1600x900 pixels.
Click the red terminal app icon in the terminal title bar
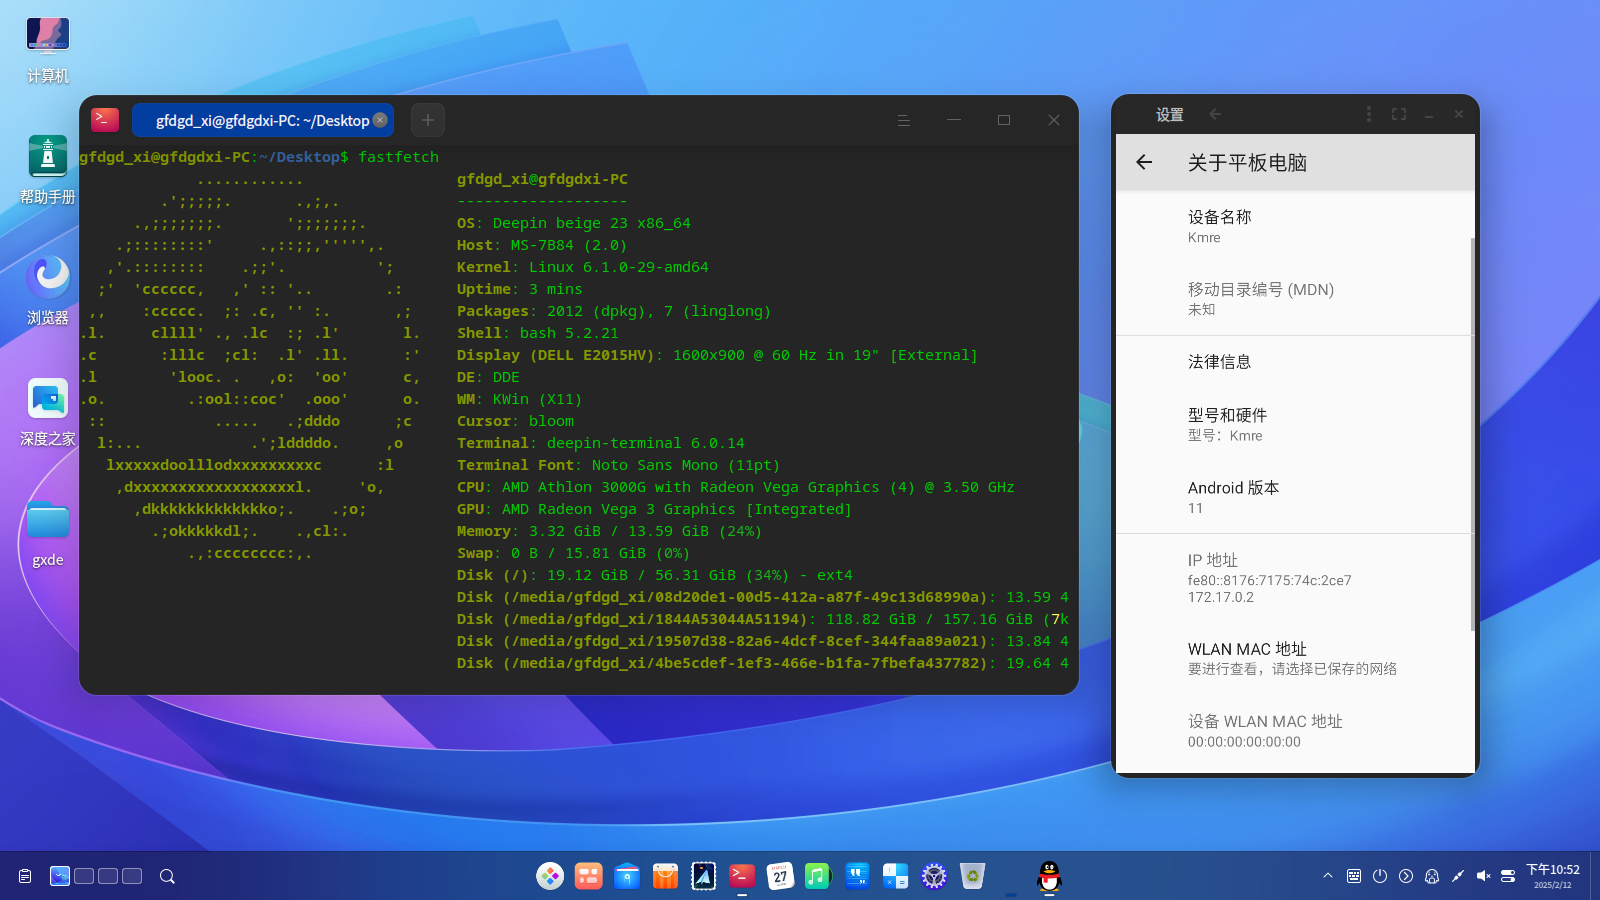pos(105,120)
